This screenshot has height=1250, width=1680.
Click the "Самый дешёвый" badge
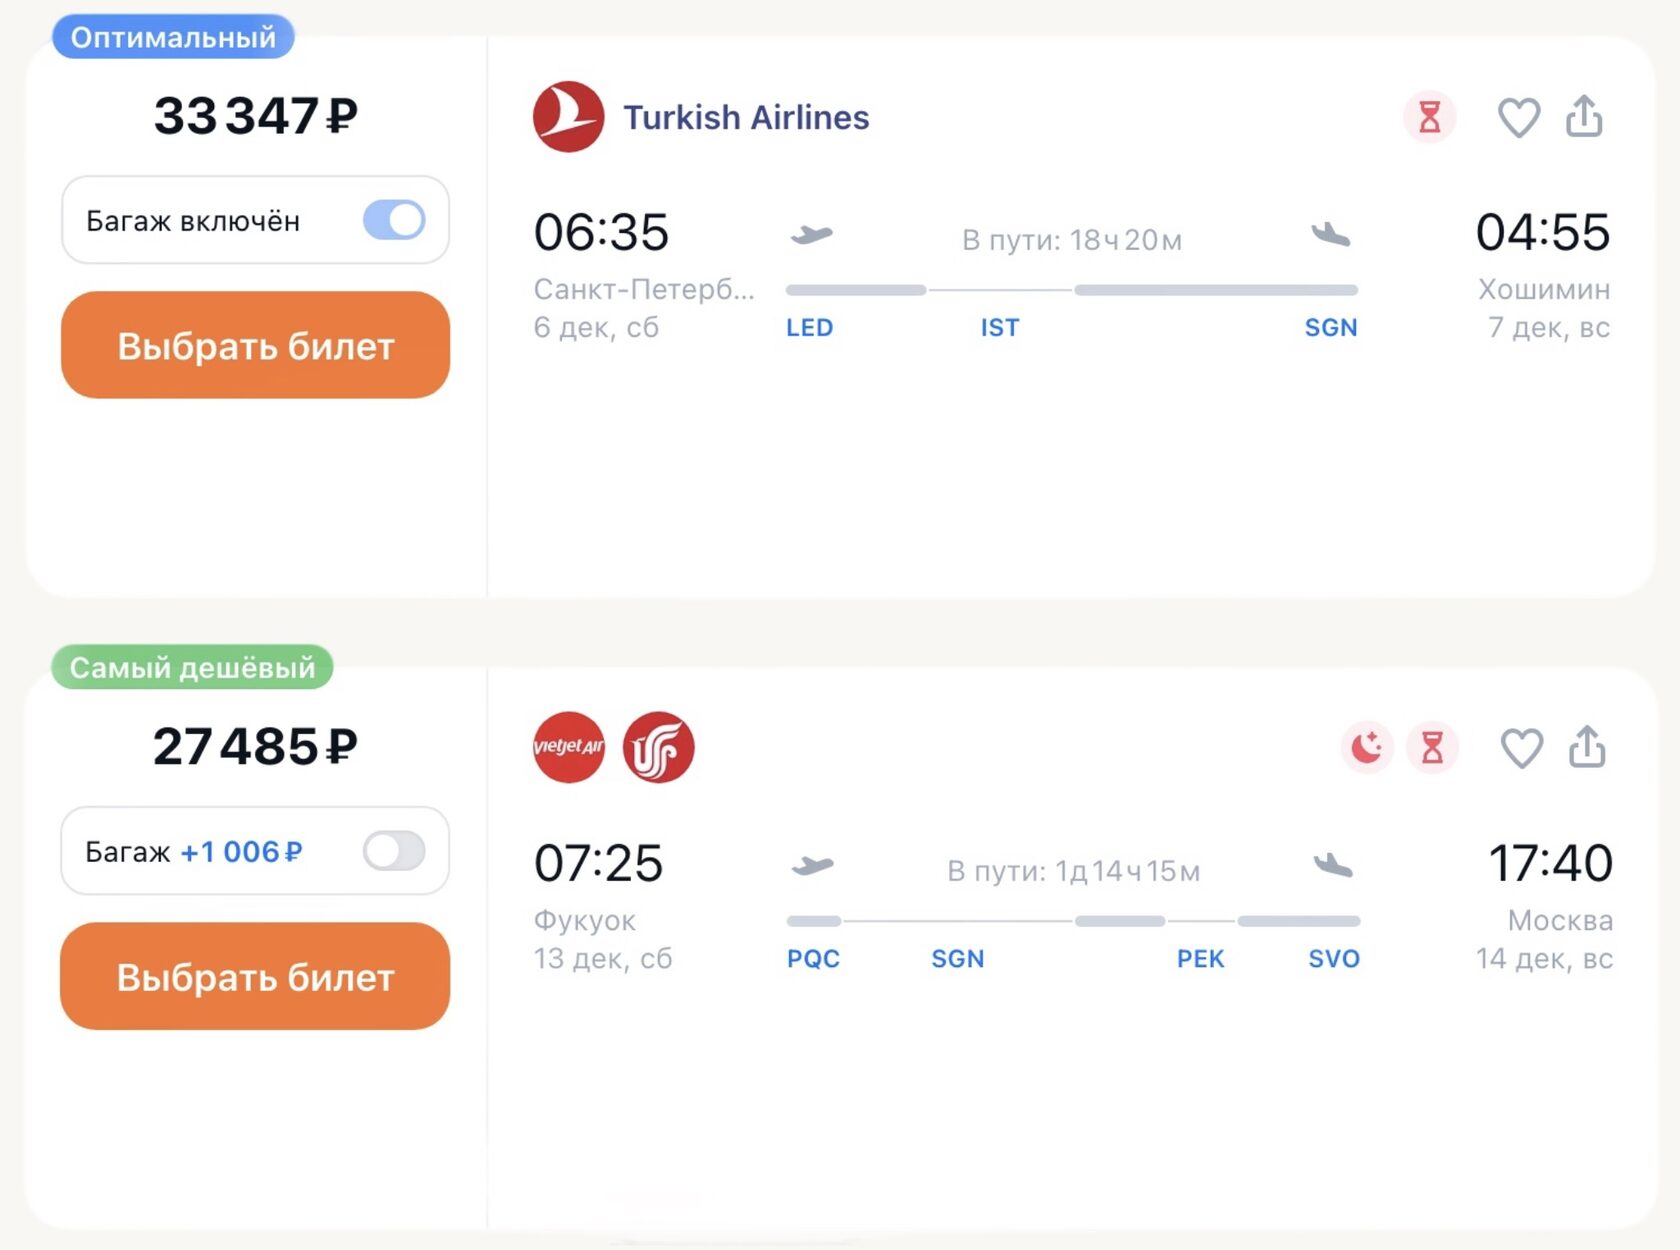coord(192,667)
